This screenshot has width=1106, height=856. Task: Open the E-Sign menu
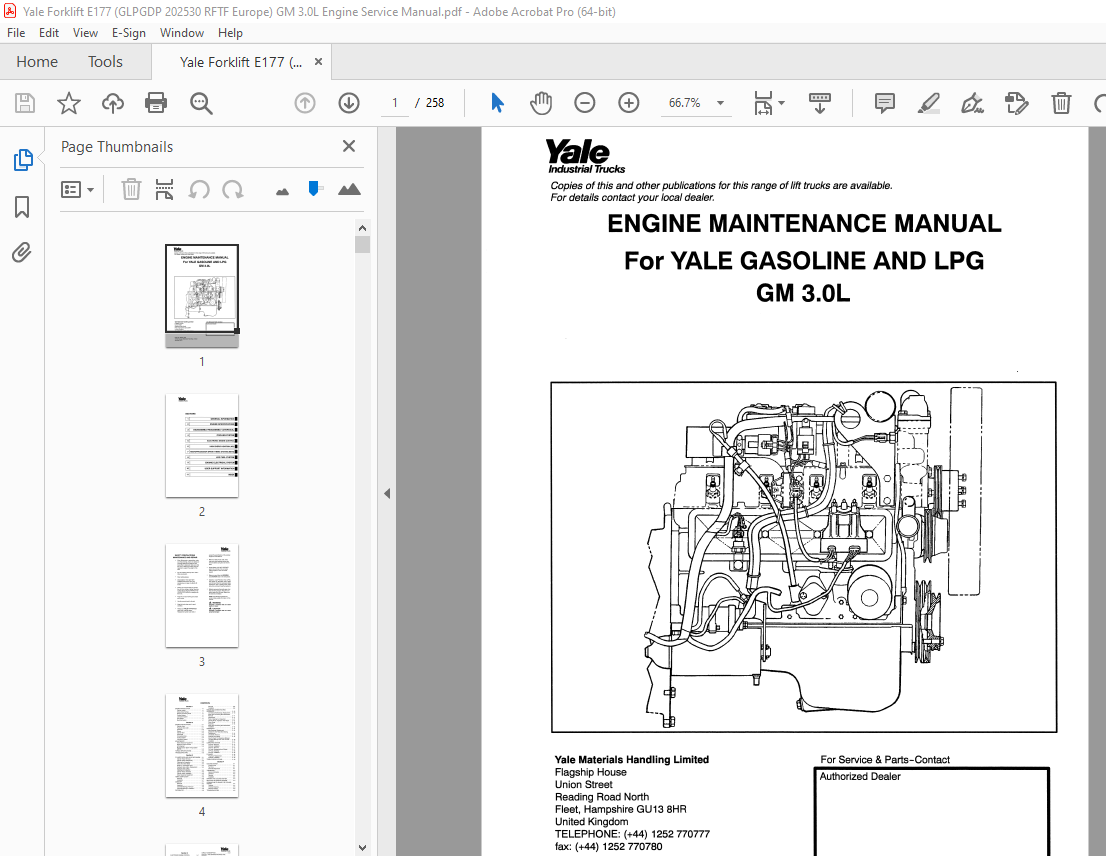[128, 32]
